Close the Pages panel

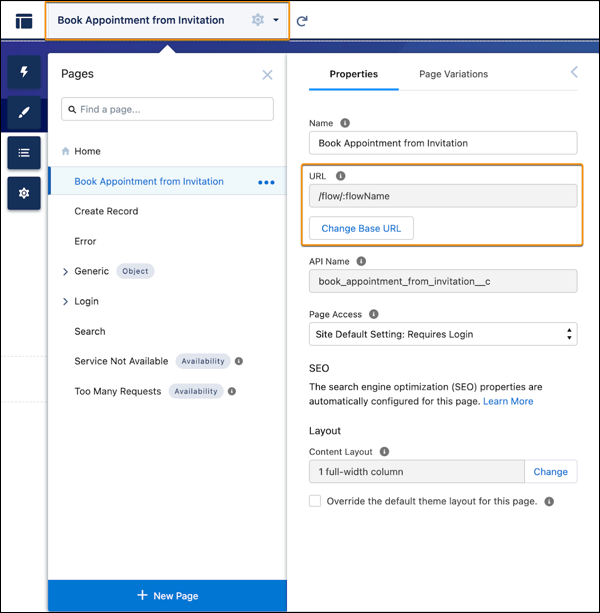[x=267, y=75]
